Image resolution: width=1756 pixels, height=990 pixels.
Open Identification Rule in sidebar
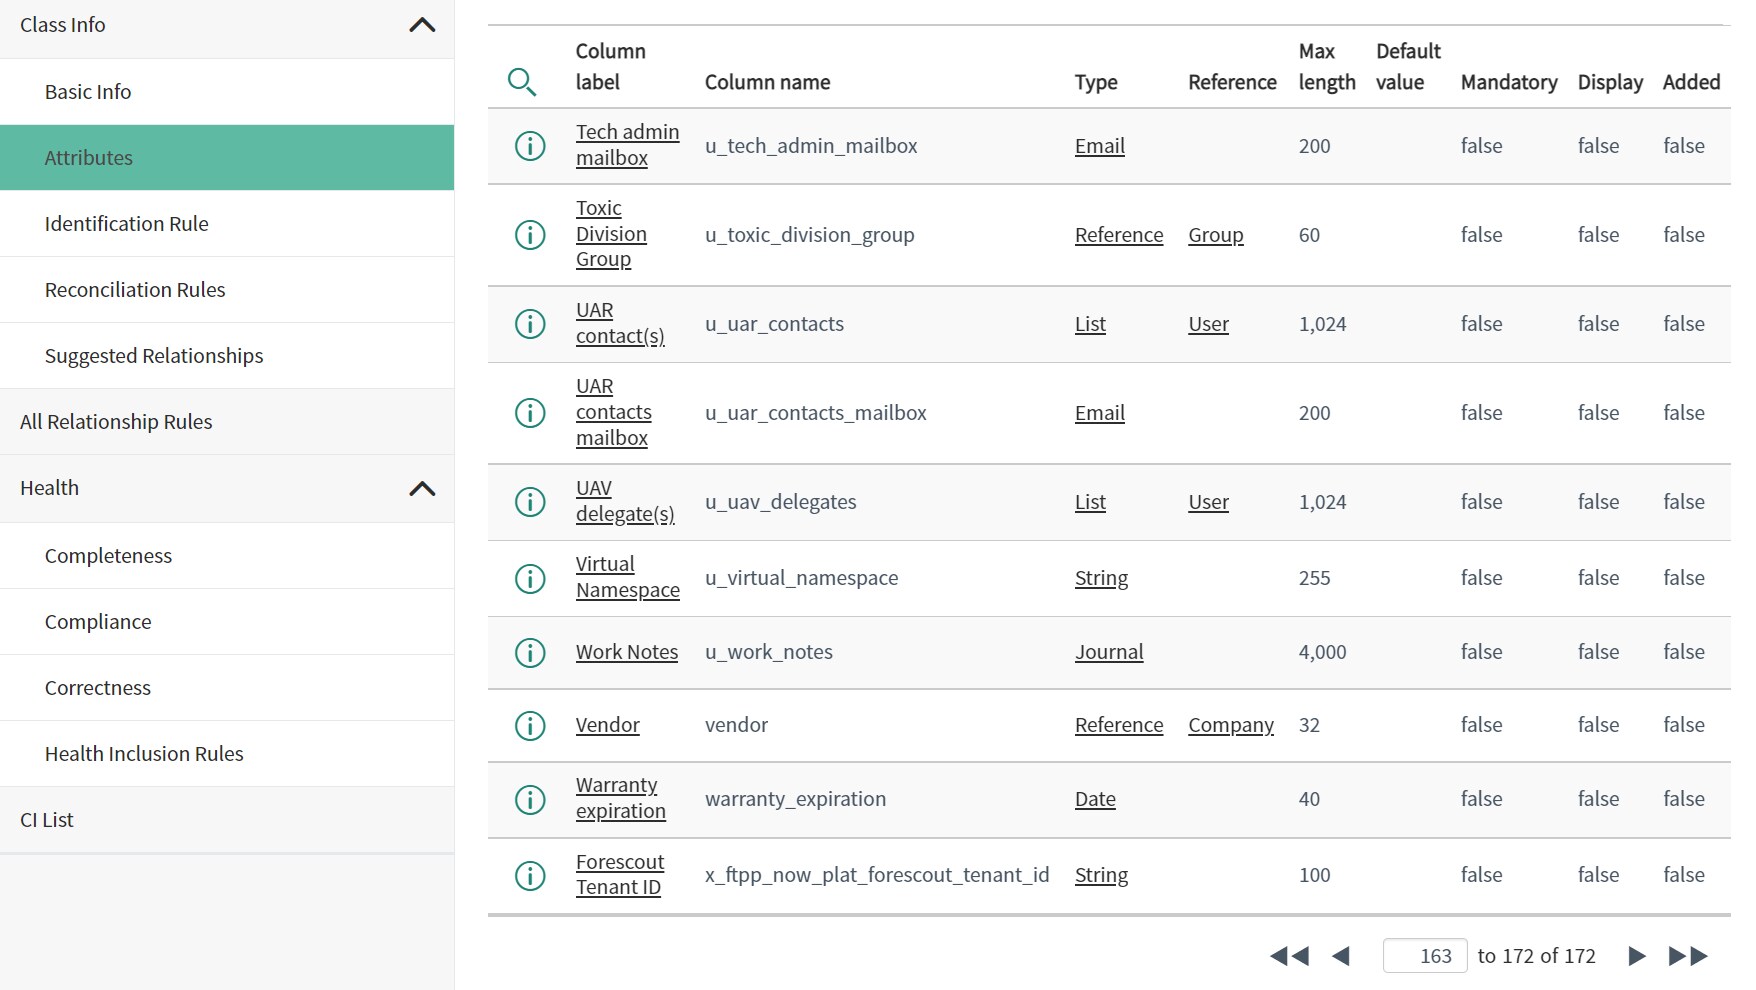[x=227, y=224]
